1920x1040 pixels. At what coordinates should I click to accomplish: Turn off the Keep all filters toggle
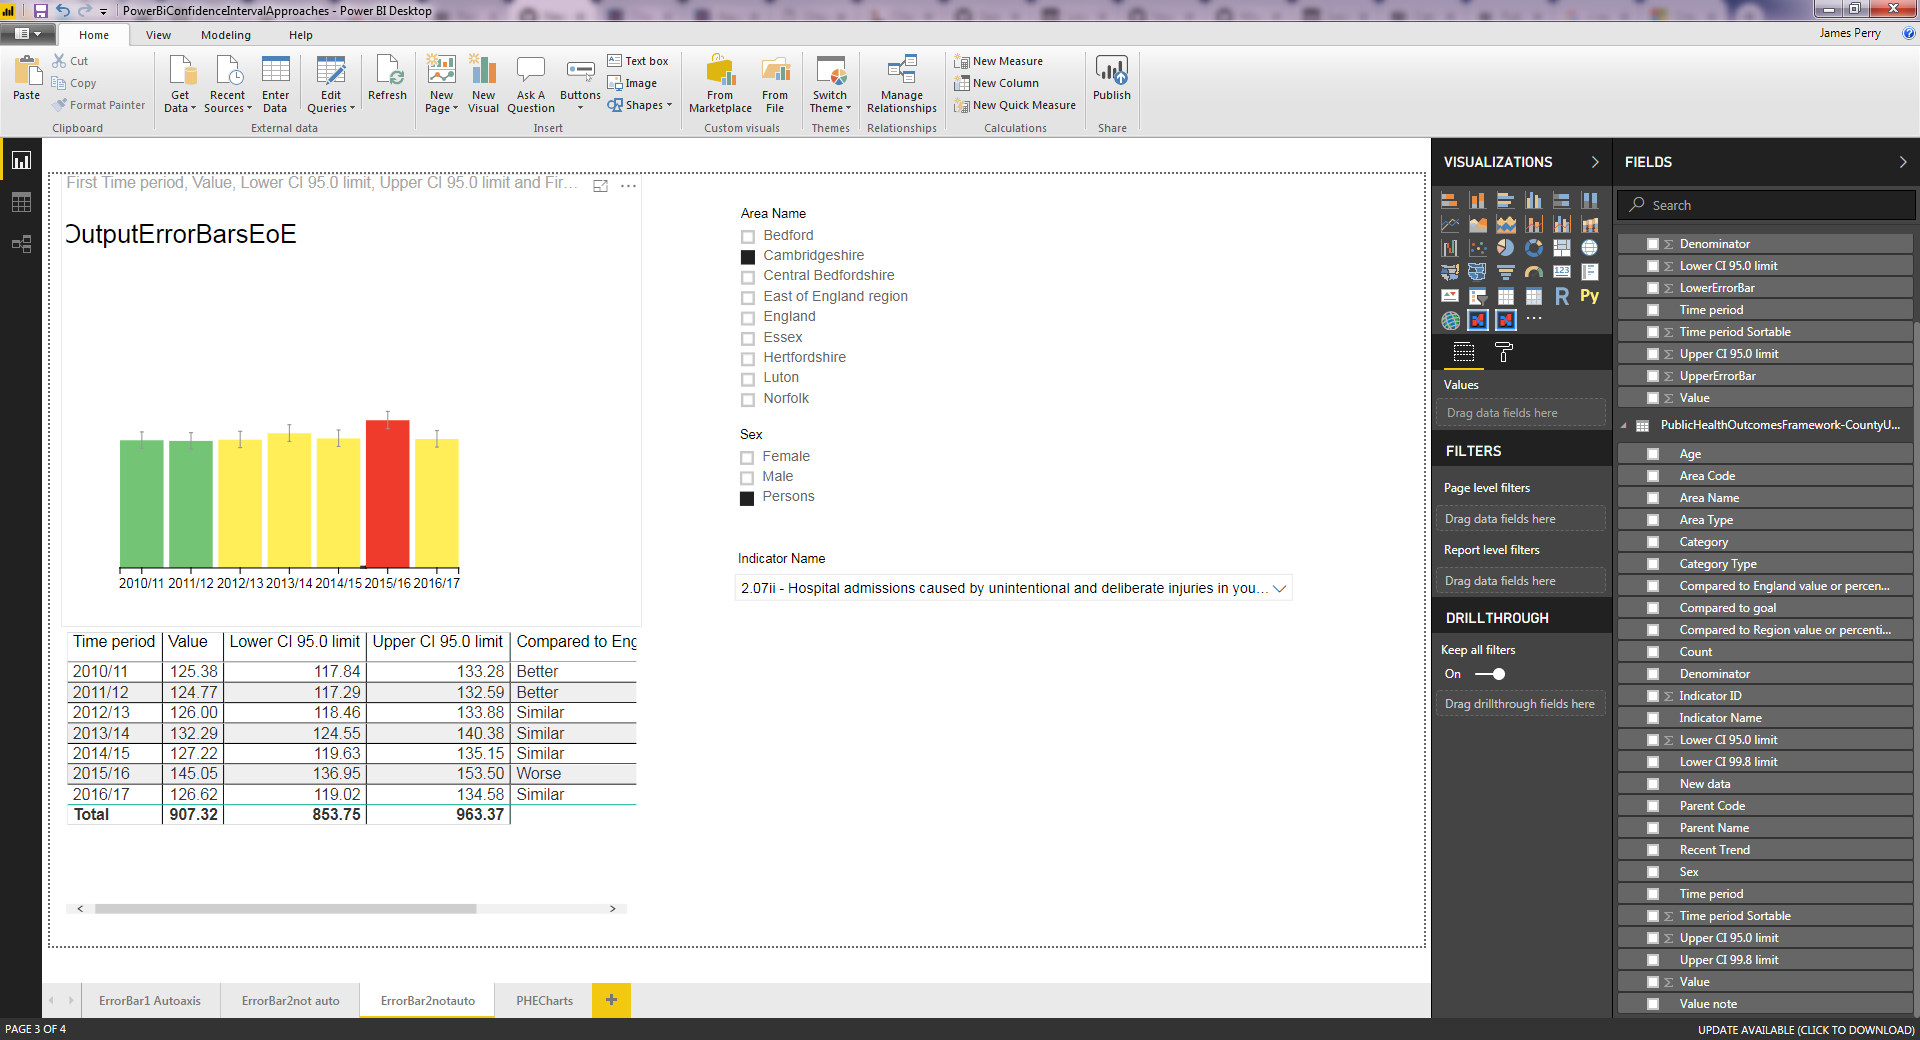[x=1490, y=674]
